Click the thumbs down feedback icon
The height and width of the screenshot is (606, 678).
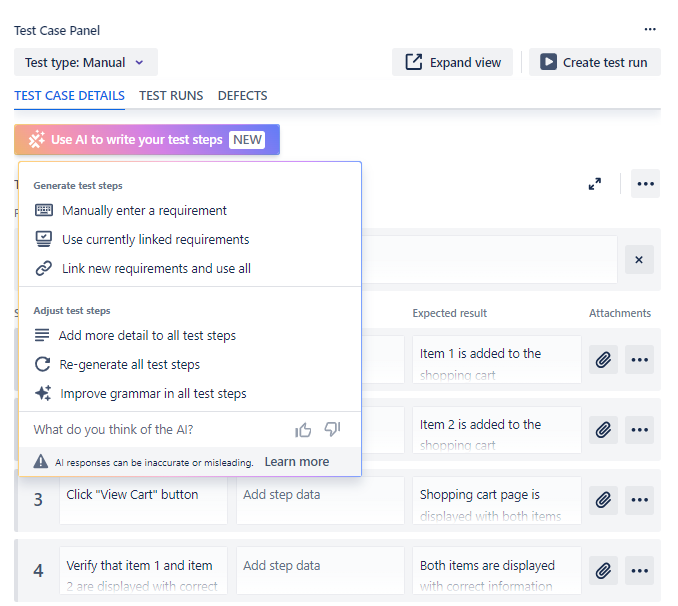tap(333, 430)
